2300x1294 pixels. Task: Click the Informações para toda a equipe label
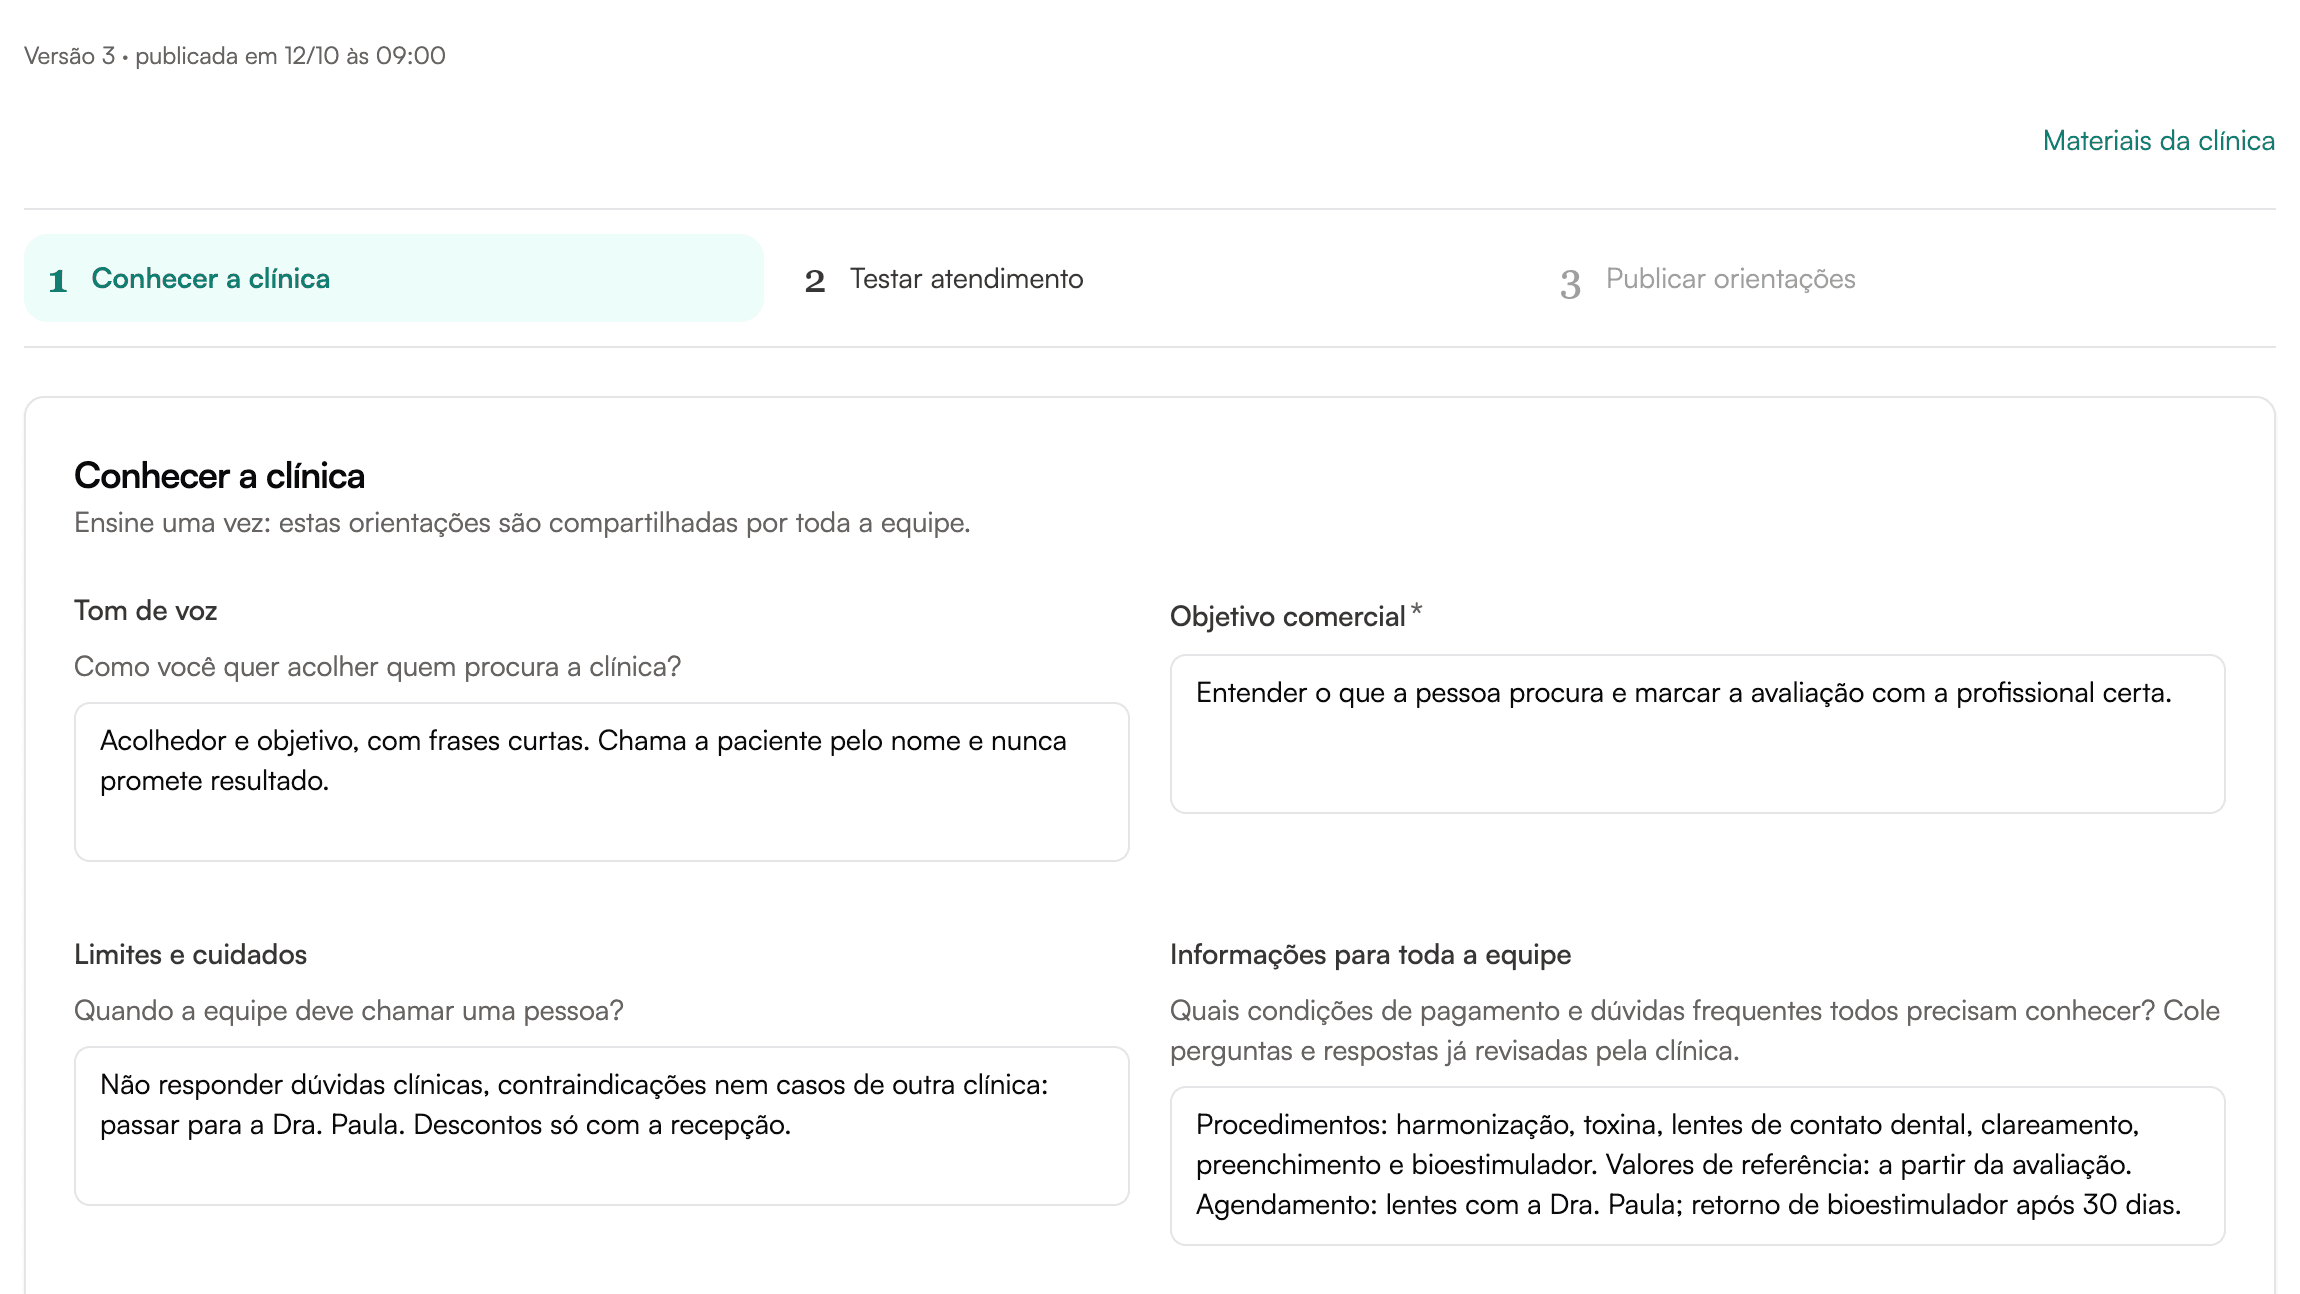point(1370,955)
